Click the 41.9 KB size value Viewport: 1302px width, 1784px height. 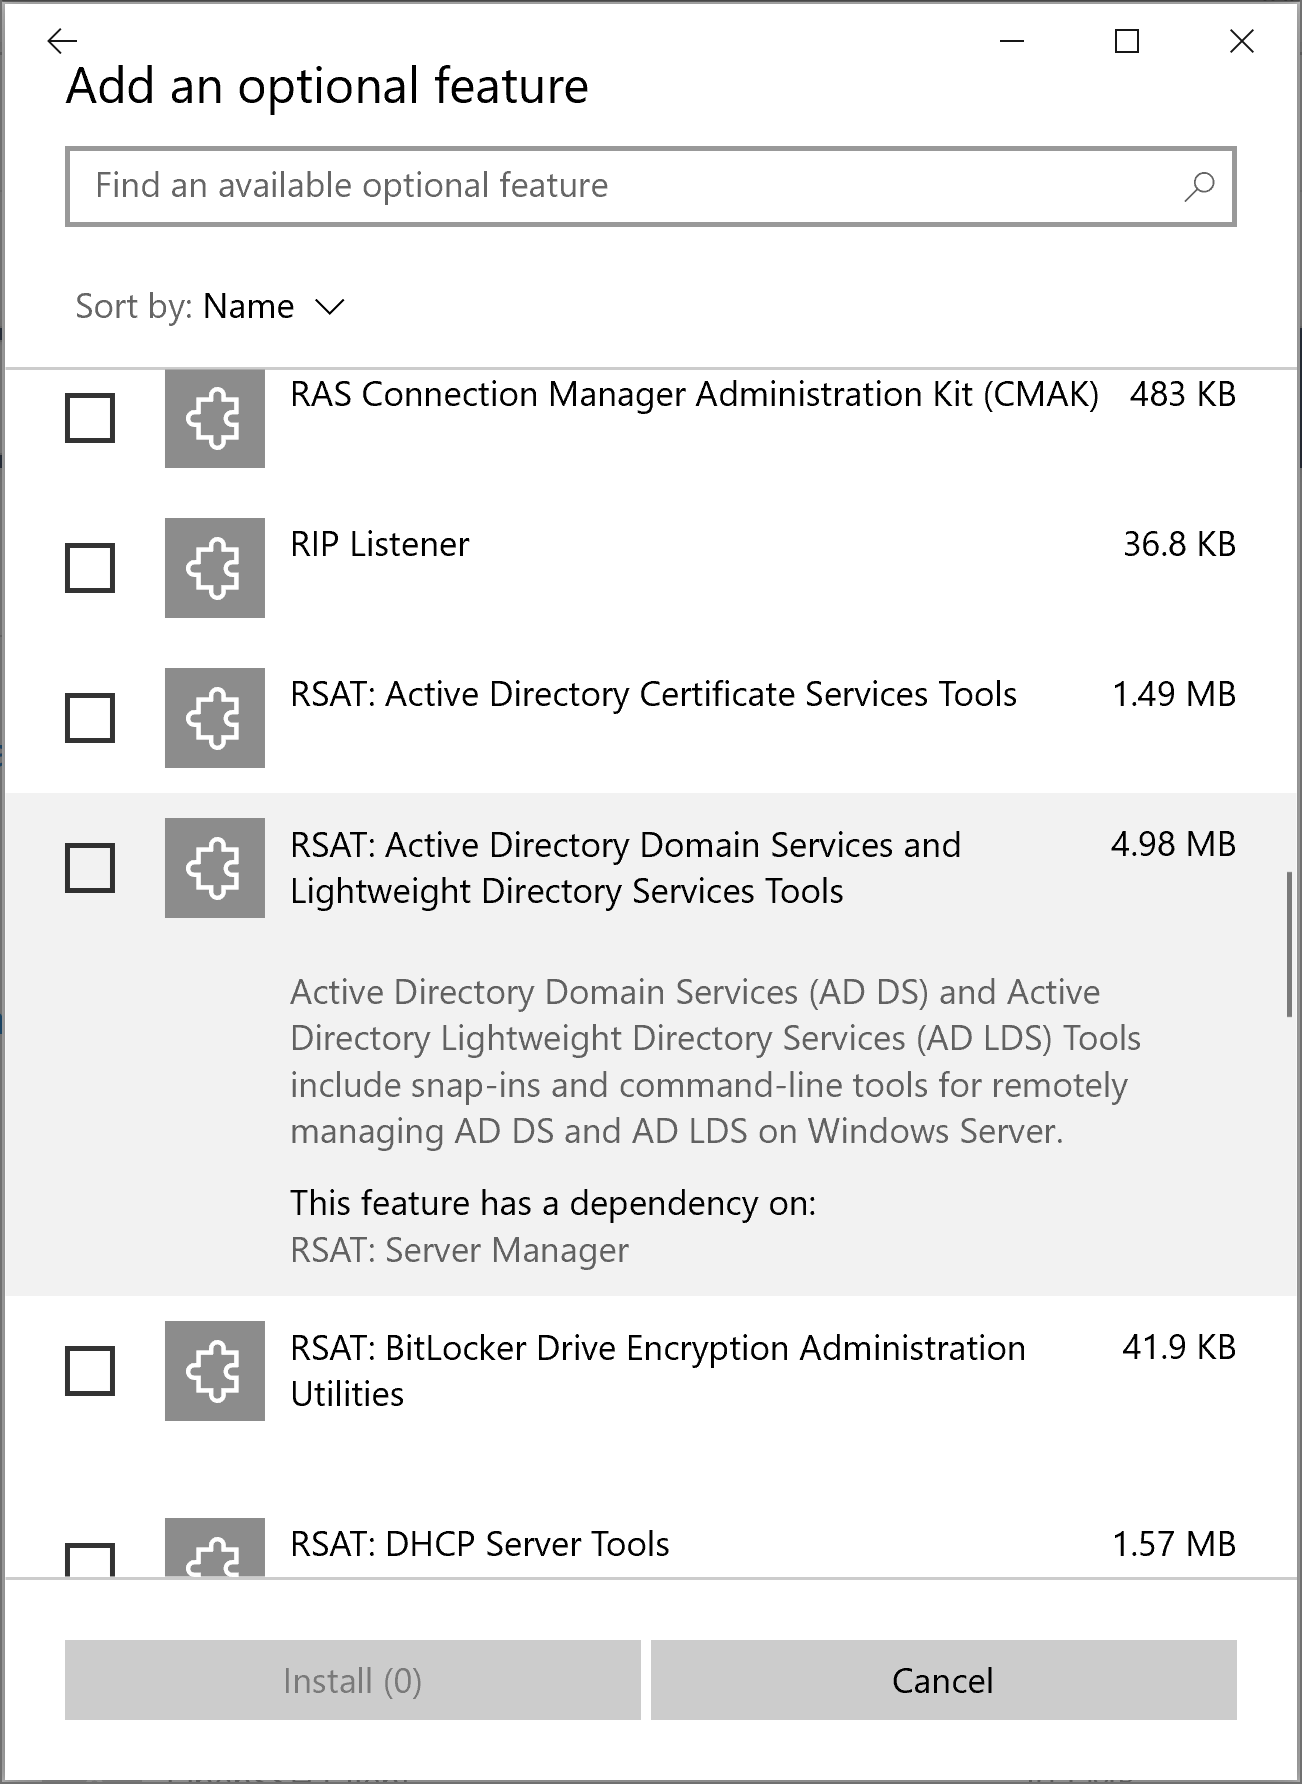click(1179, 1347)
